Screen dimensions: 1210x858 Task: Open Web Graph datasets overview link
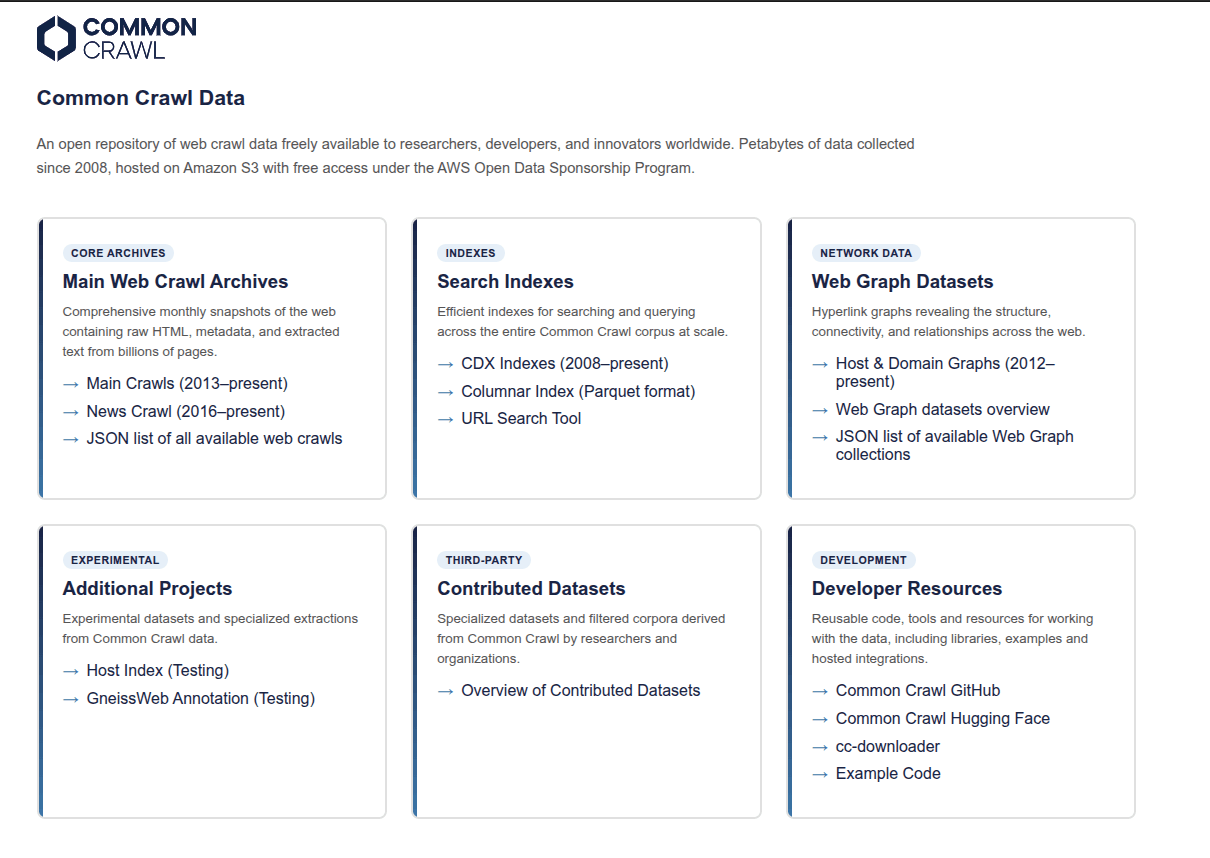943,410
